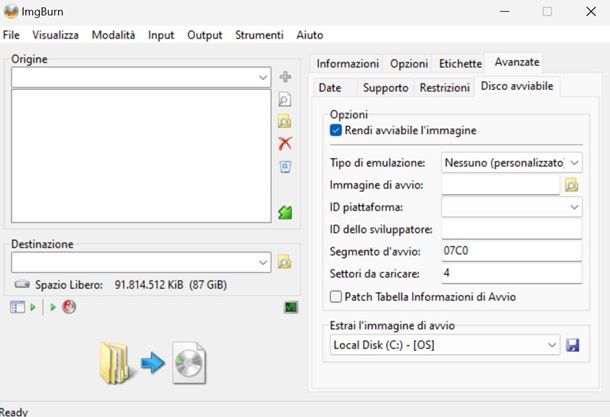Viewport: 610px width, 417px height.
Task: Open Local Disk (C:) extraction drive dropdown
Action: pos(552,345)
